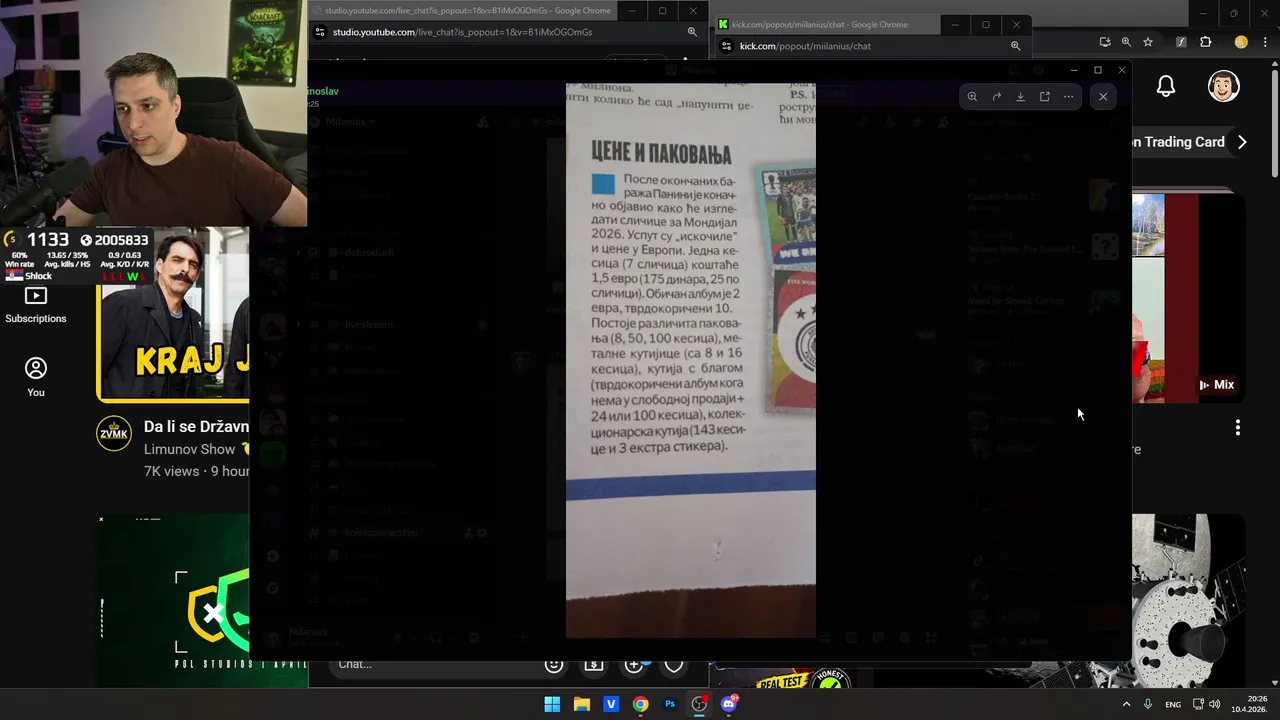The width and height of the screenshot is (1280, 720).
Task: Open image in browser from viewer toolbar
Action: tap(1044, 97)
